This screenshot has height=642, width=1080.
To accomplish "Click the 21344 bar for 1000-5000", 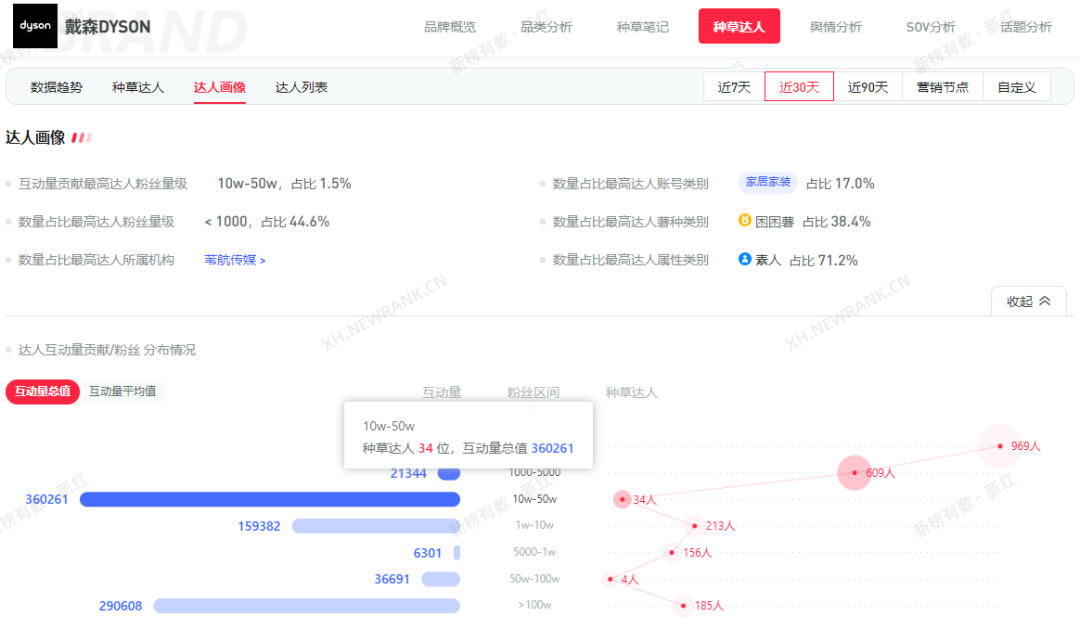I will (x=449, y=473).
